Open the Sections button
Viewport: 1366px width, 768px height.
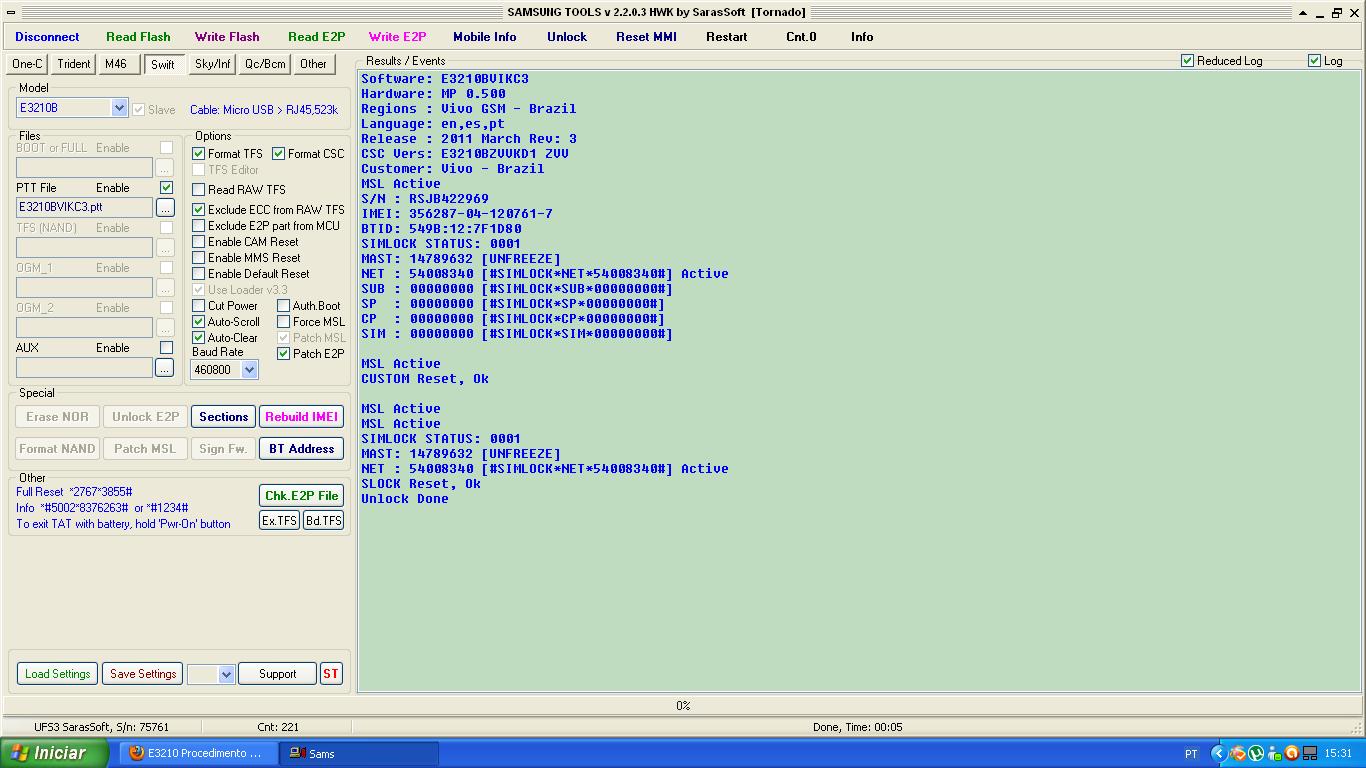(x=223, y=417)
